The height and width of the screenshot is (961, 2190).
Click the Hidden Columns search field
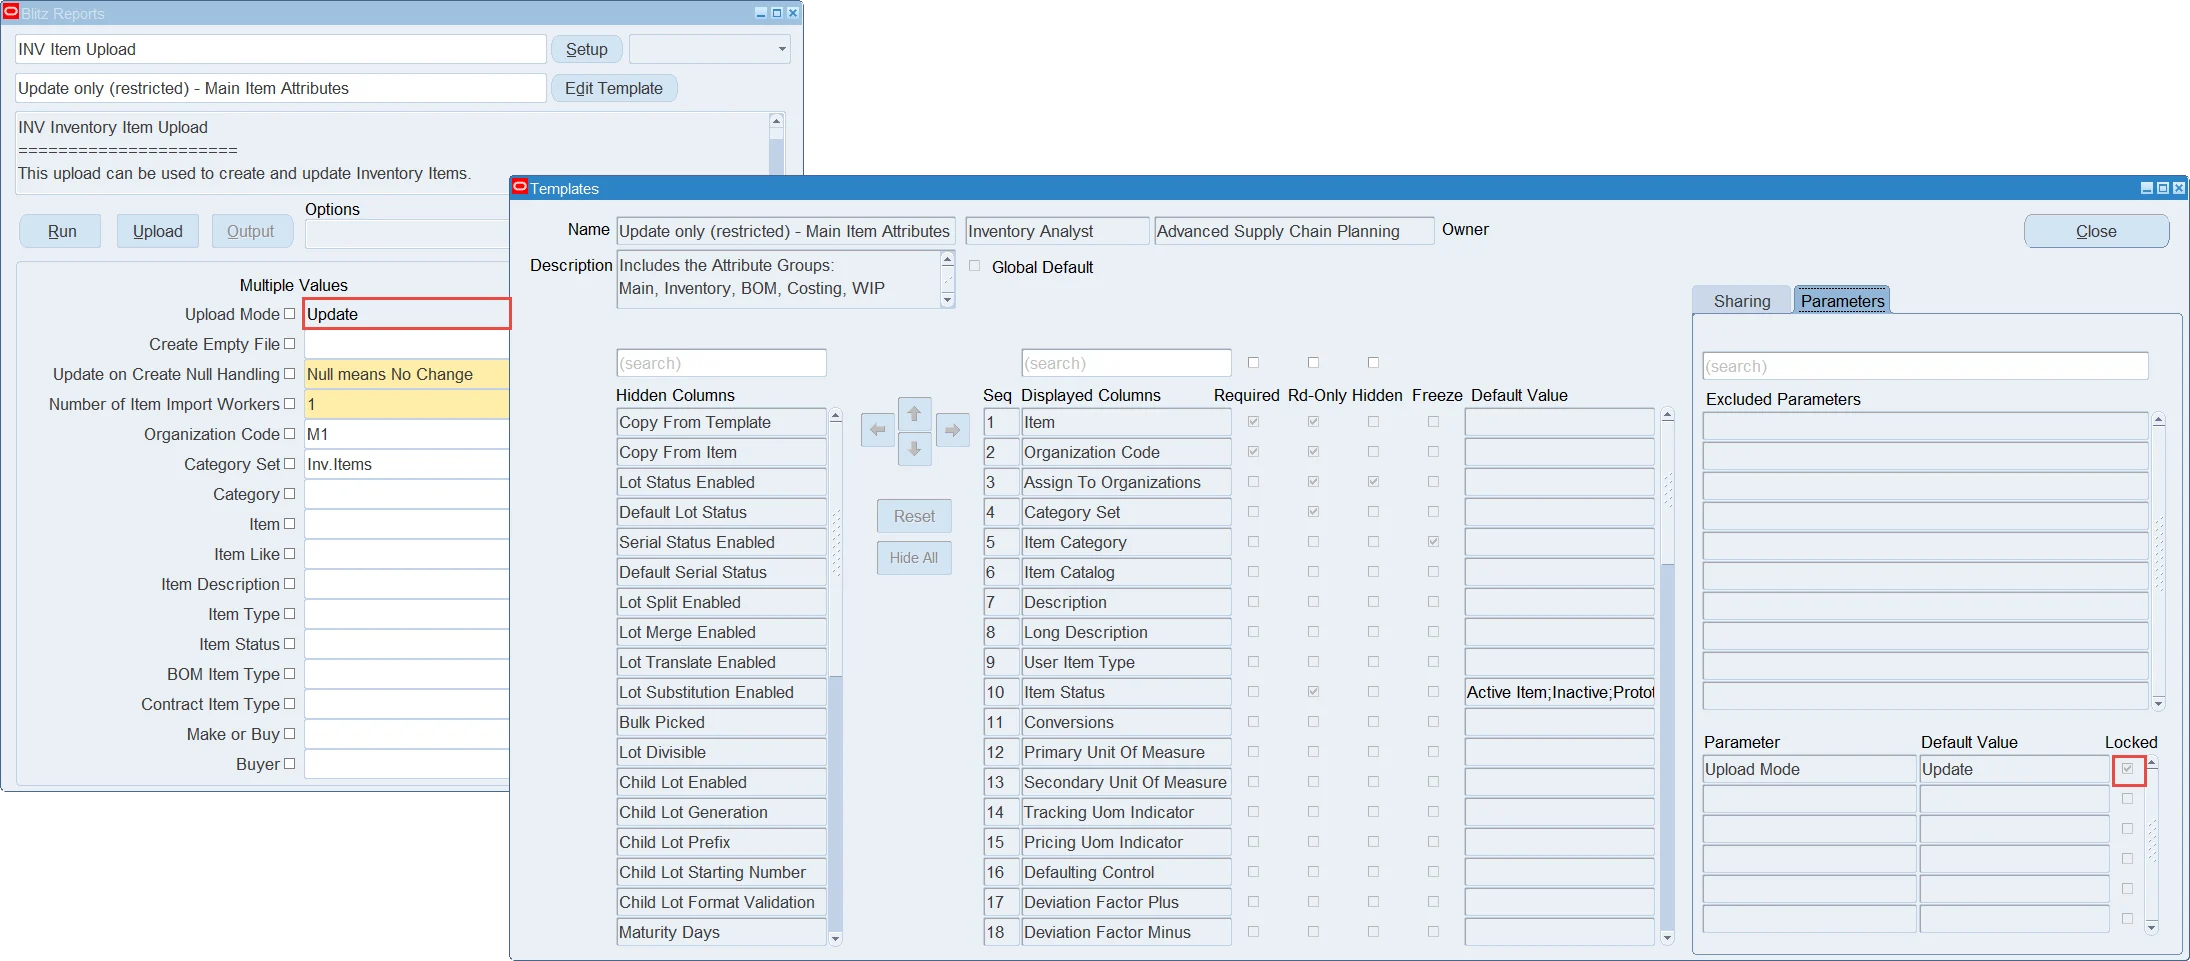(721, 363)
